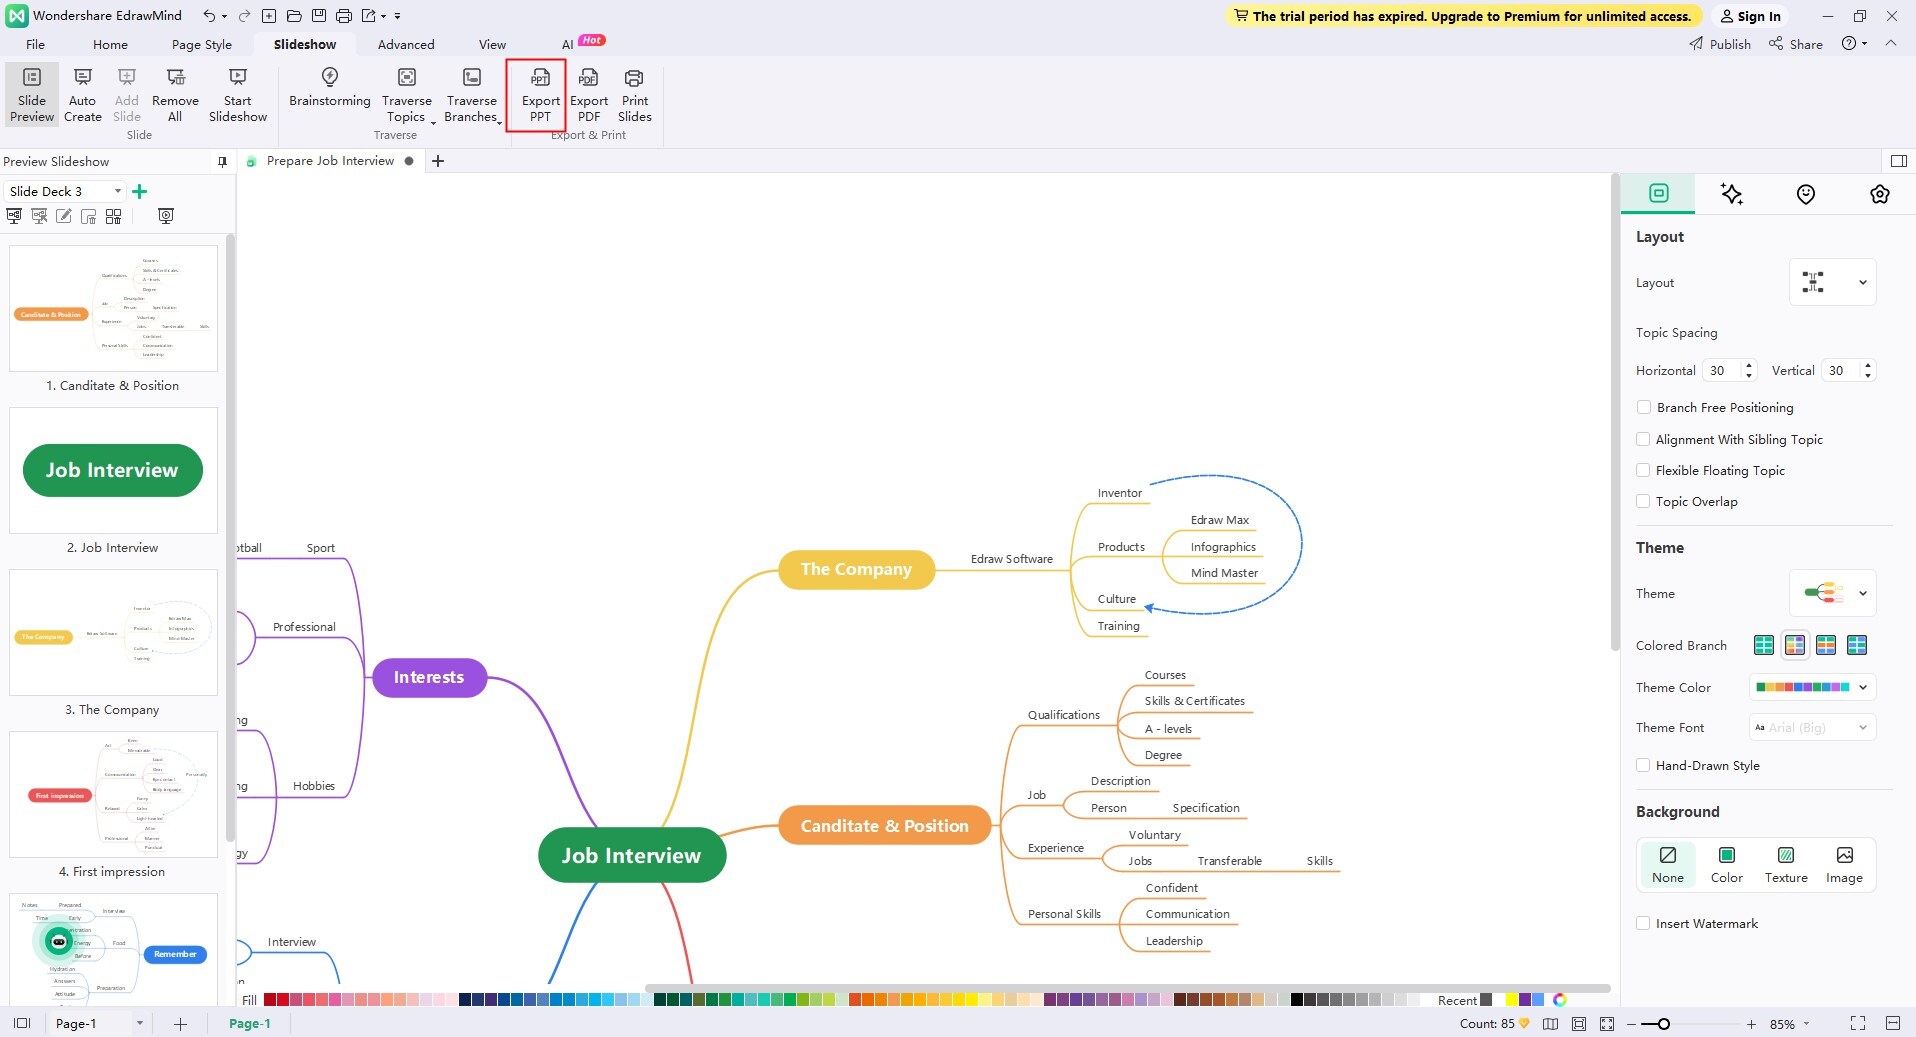Select the Color background option
Image resolution: width=1916 pixels, height=1037 pixels.
(x=1726, y=865)
